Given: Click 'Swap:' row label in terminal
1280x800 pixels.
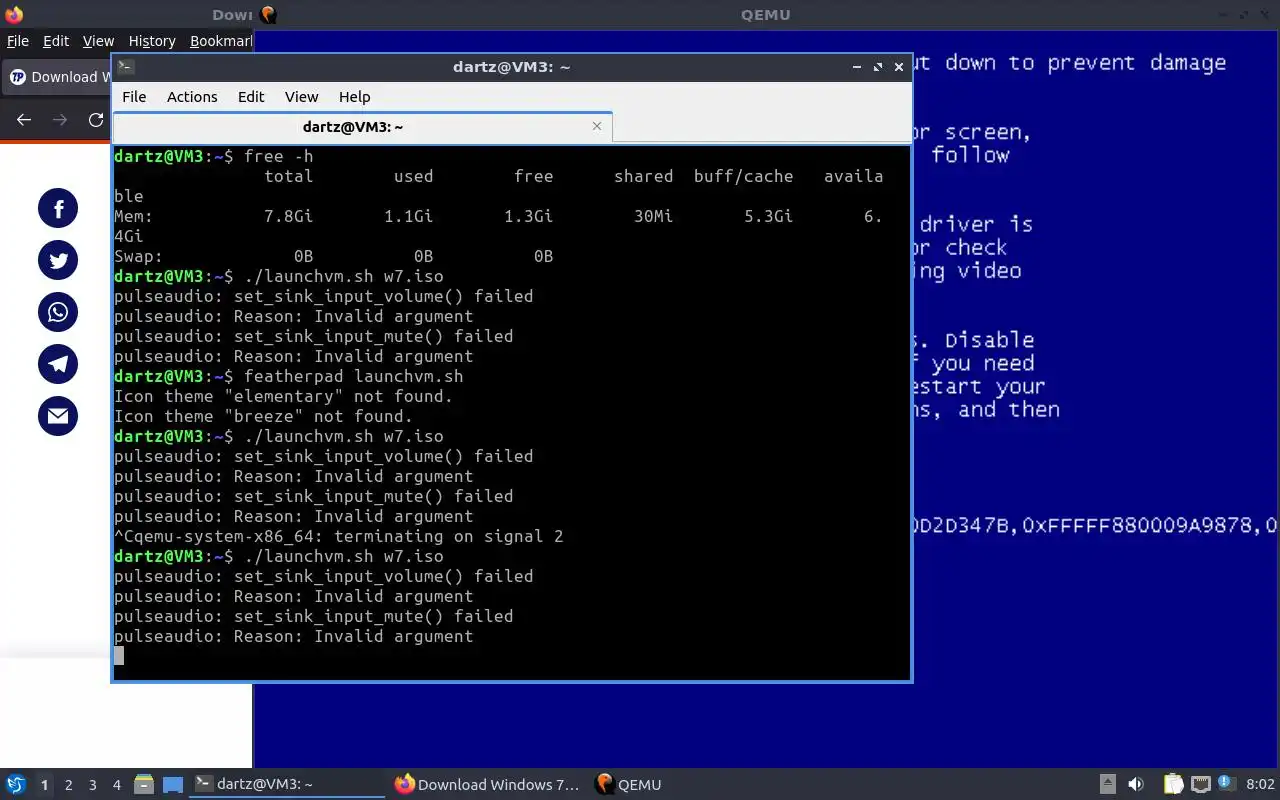Looking at the screenshot, I should pyautogui.click(x=139, y=256).
